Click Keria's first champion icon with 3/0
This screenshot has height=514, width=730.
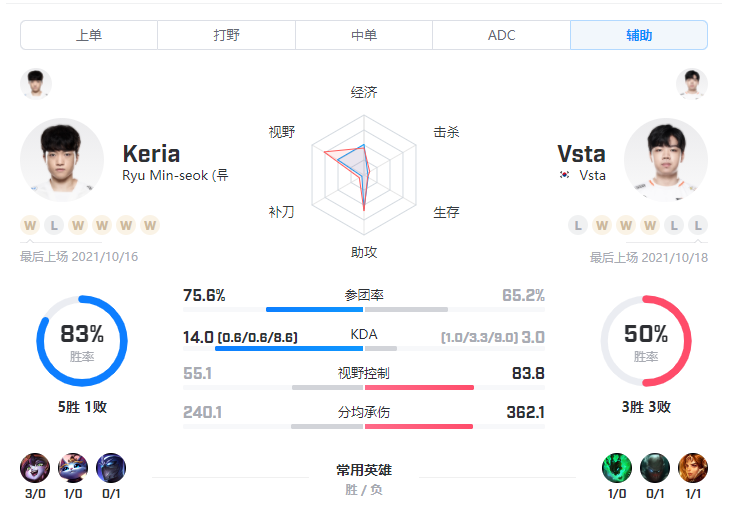[35, 468]
